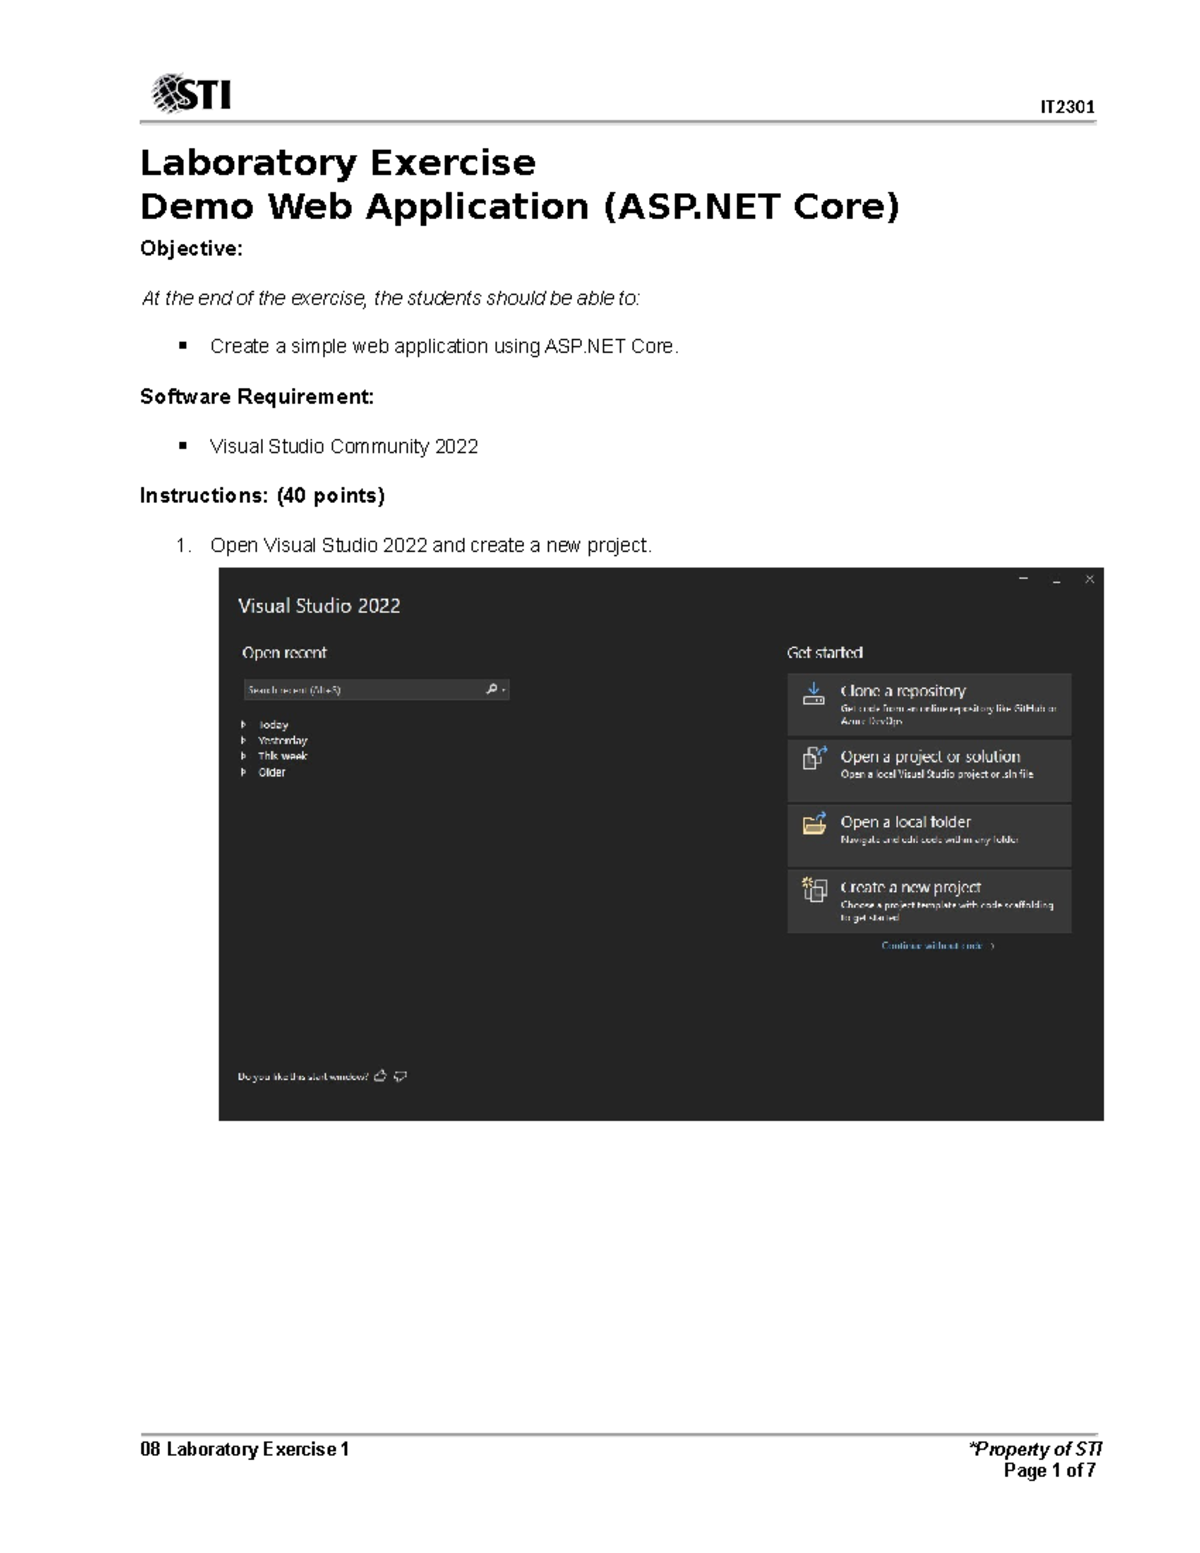
Task: Click the thumbs-down feedback icon
Action: tap(401, 1078)
